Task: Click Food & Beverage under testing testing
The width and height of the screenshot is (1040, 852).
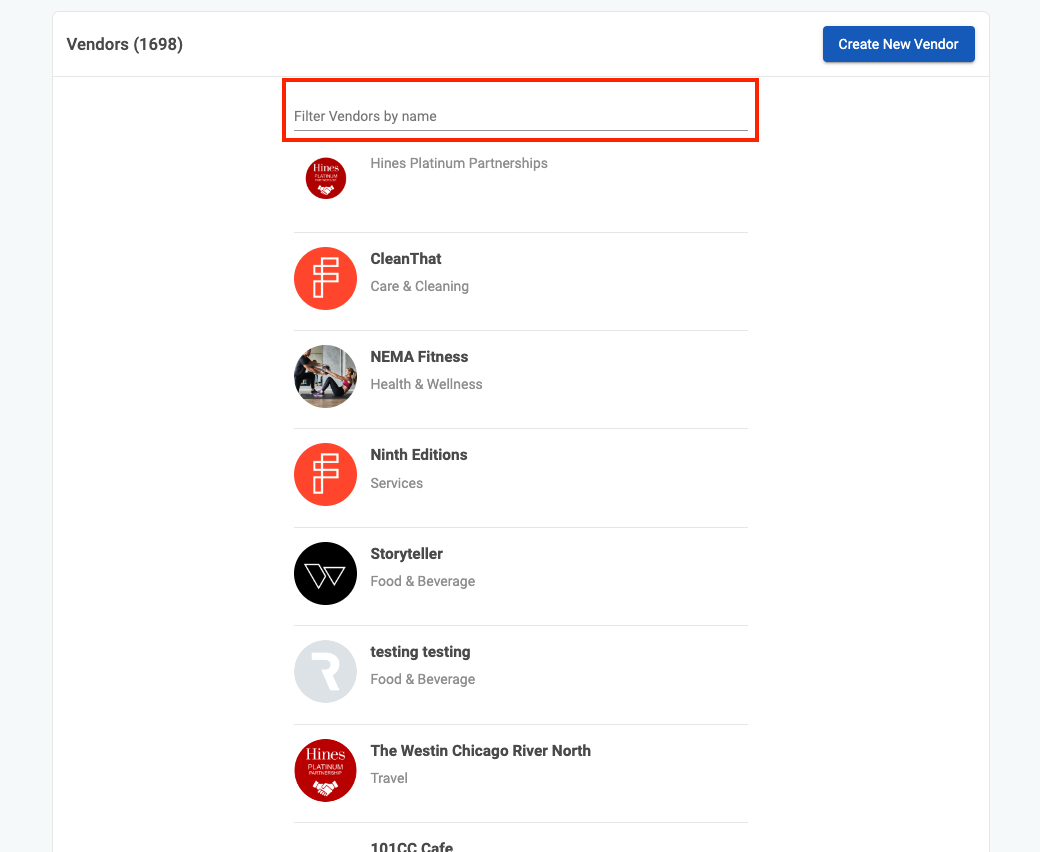Action: pyautogui.click(x=422, y=680)
